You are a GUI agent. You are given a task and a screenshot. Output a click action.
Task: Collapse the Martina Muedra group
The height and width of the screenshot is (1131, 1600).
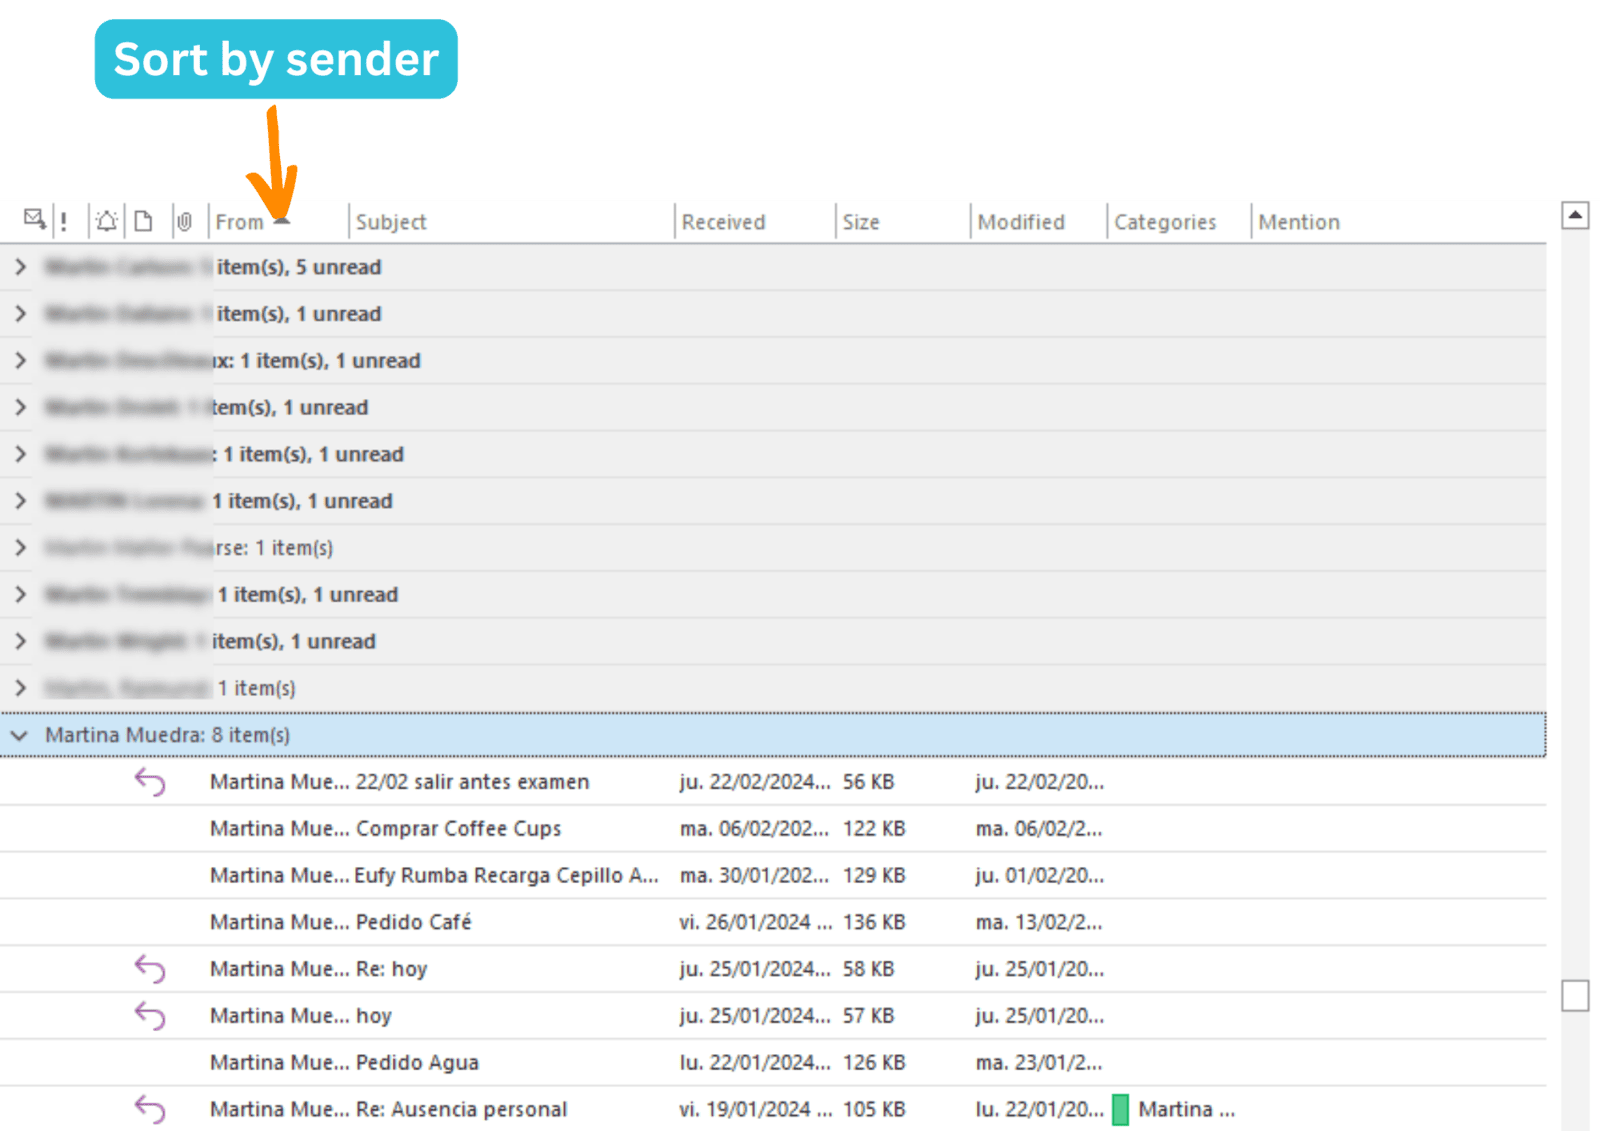[x=19, y=735]
